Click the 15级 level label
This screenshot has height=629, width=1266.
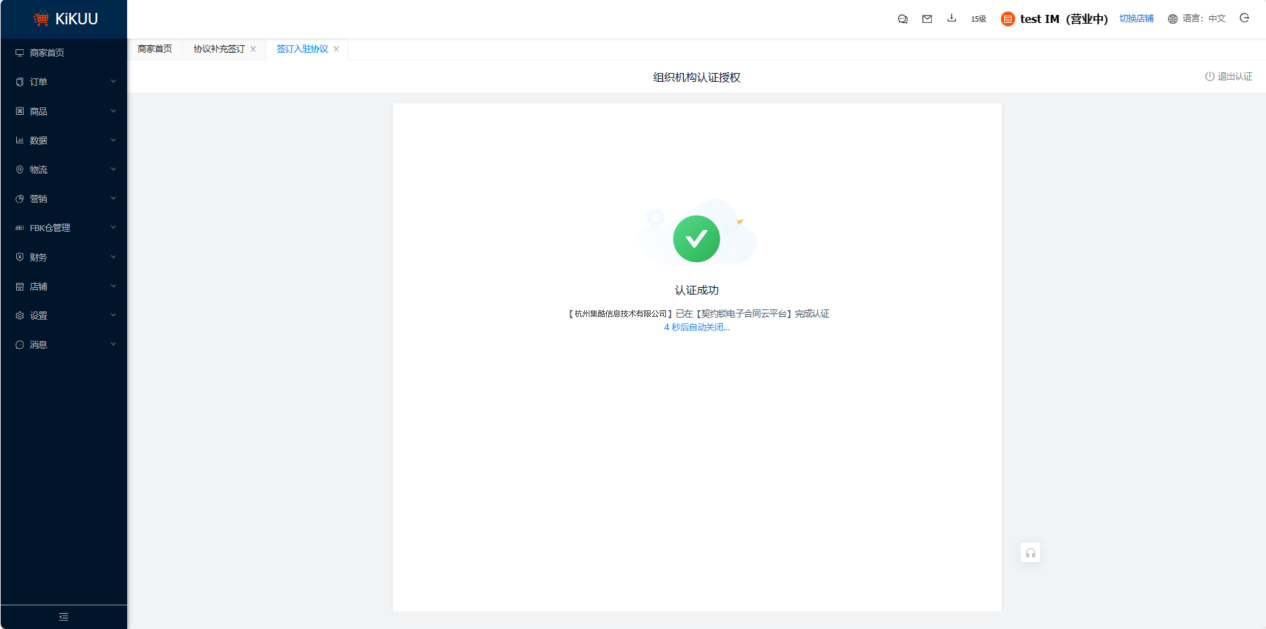978,19
